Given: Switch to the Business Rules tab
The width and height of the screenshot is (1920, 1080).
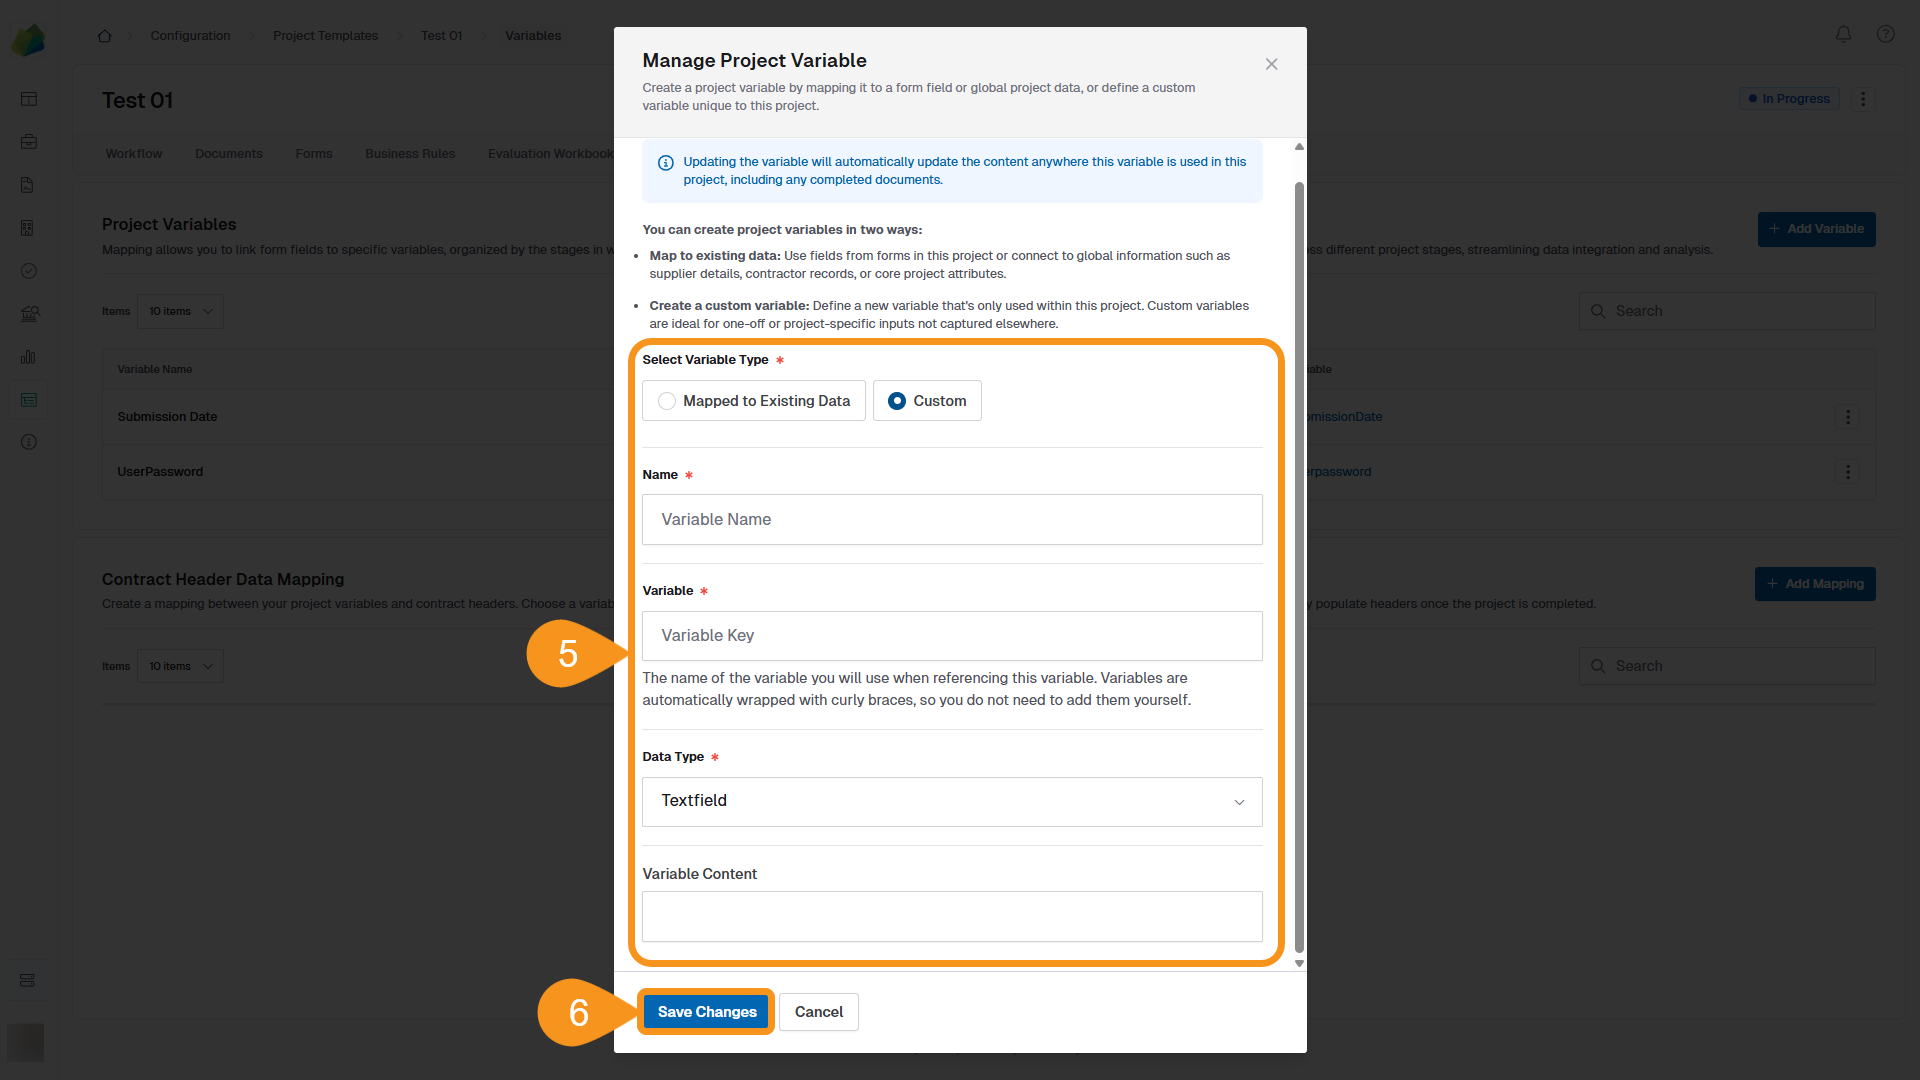Looking at the screenshot, I should [410, 153].
